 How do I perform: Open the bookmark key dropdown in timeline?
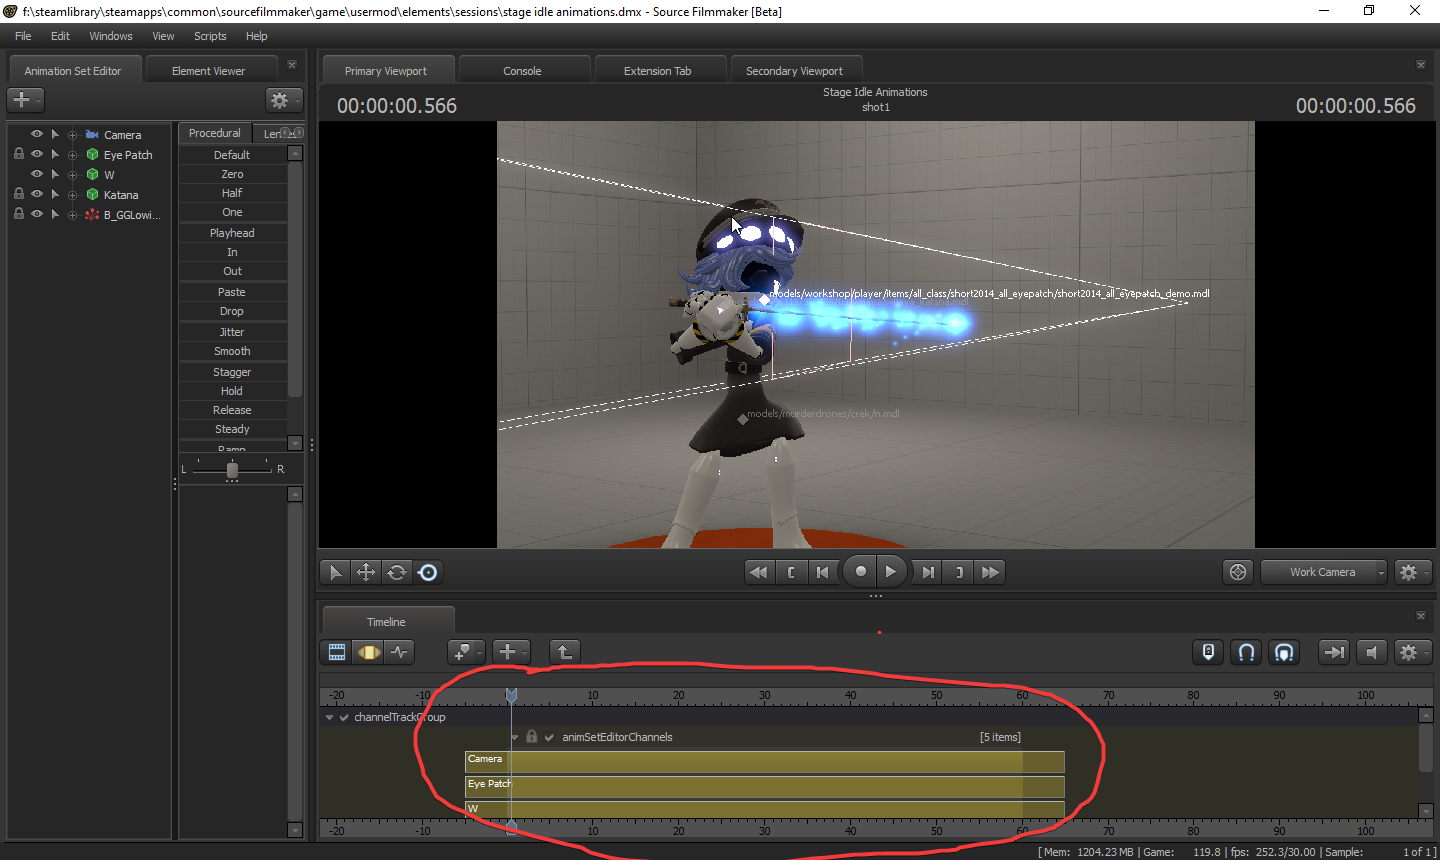coord(466,652)
